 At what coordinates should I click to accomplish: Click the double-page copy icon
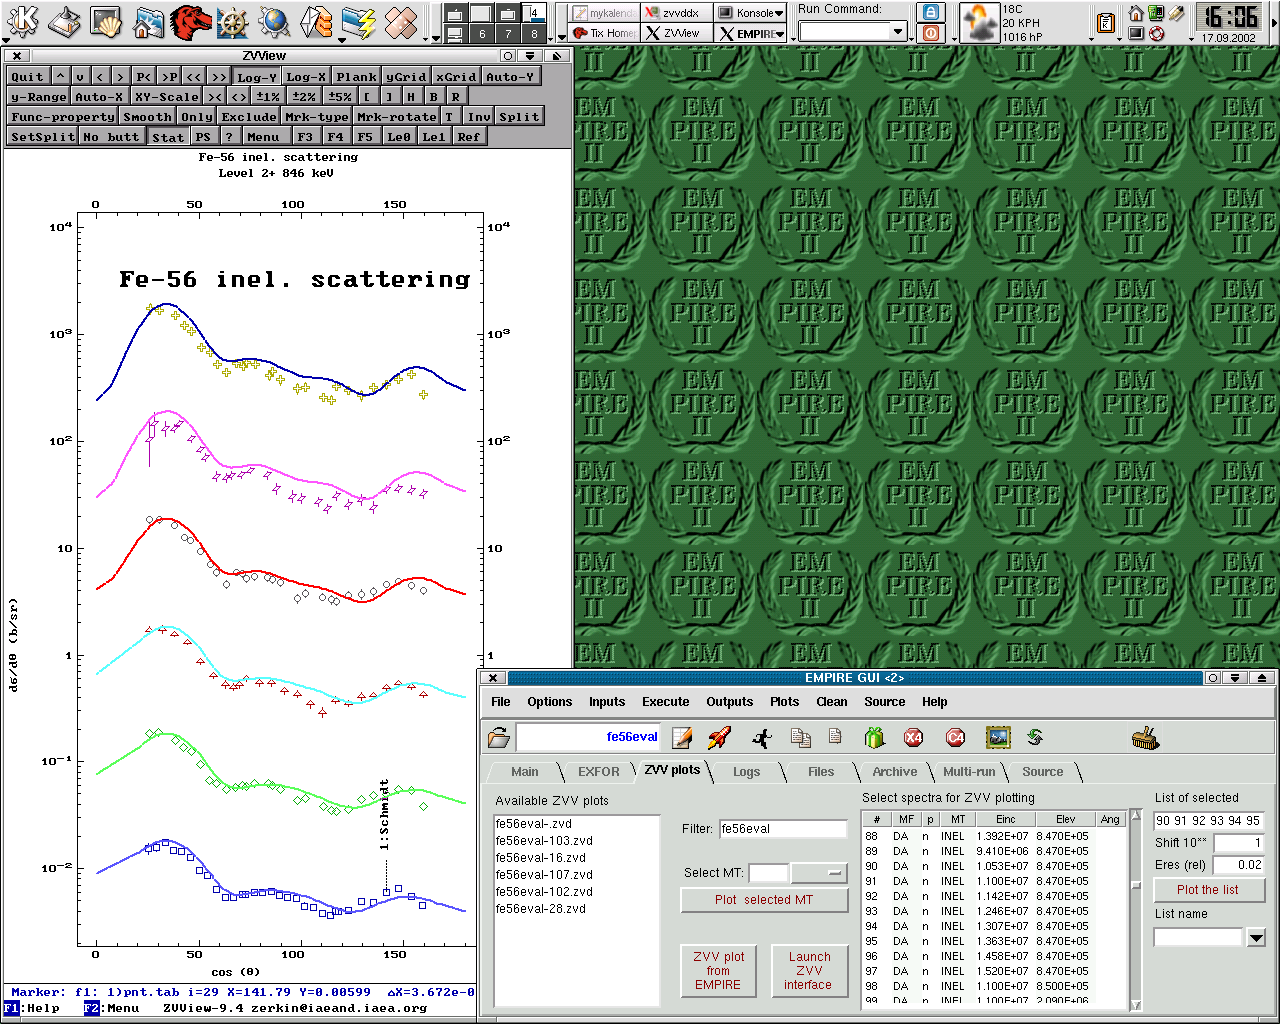[x=801, y=738]
